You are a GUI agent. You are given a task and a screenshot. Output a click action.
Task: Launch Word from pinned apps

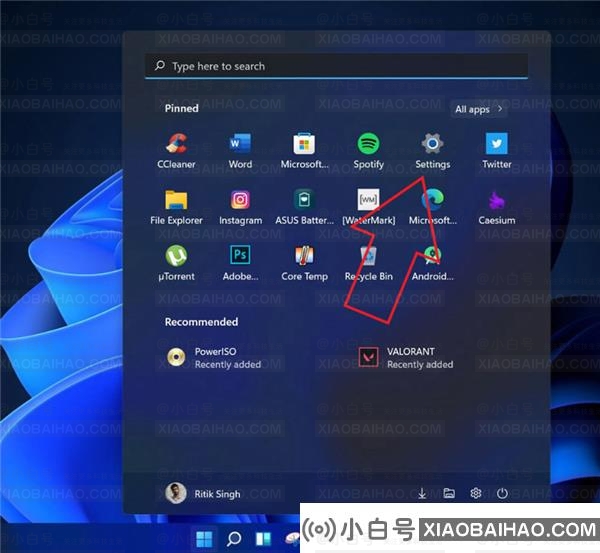pyautogui.click(x=240, y=151)
